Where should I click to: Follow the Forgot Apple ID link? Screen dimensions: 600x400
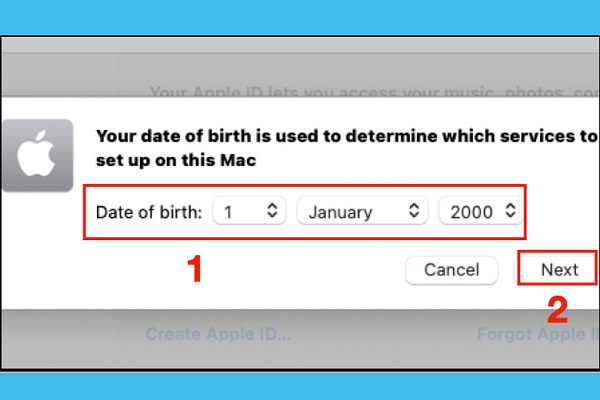point(537,334)
